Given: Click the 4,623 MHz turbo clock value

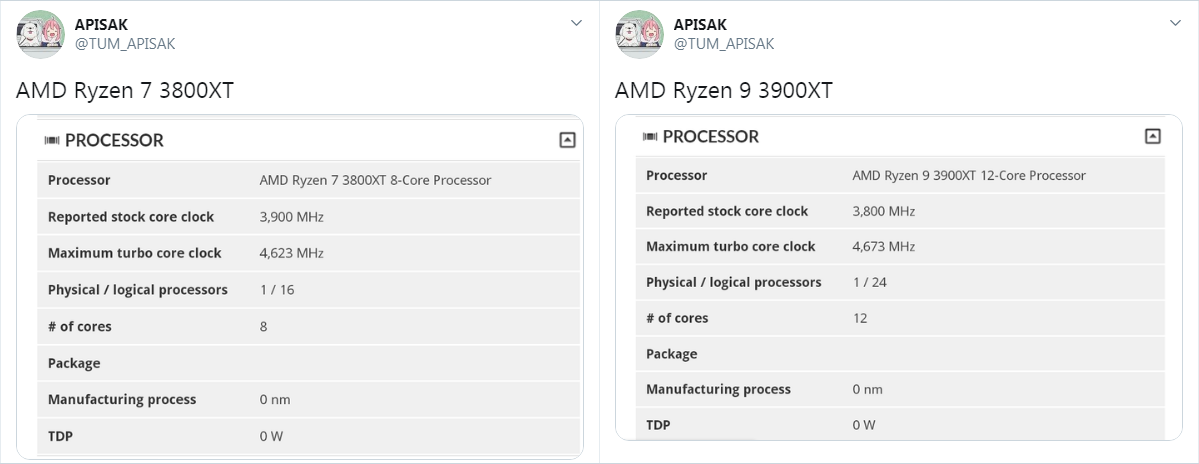Looking at the screenshot, I should tap(291, 253).
